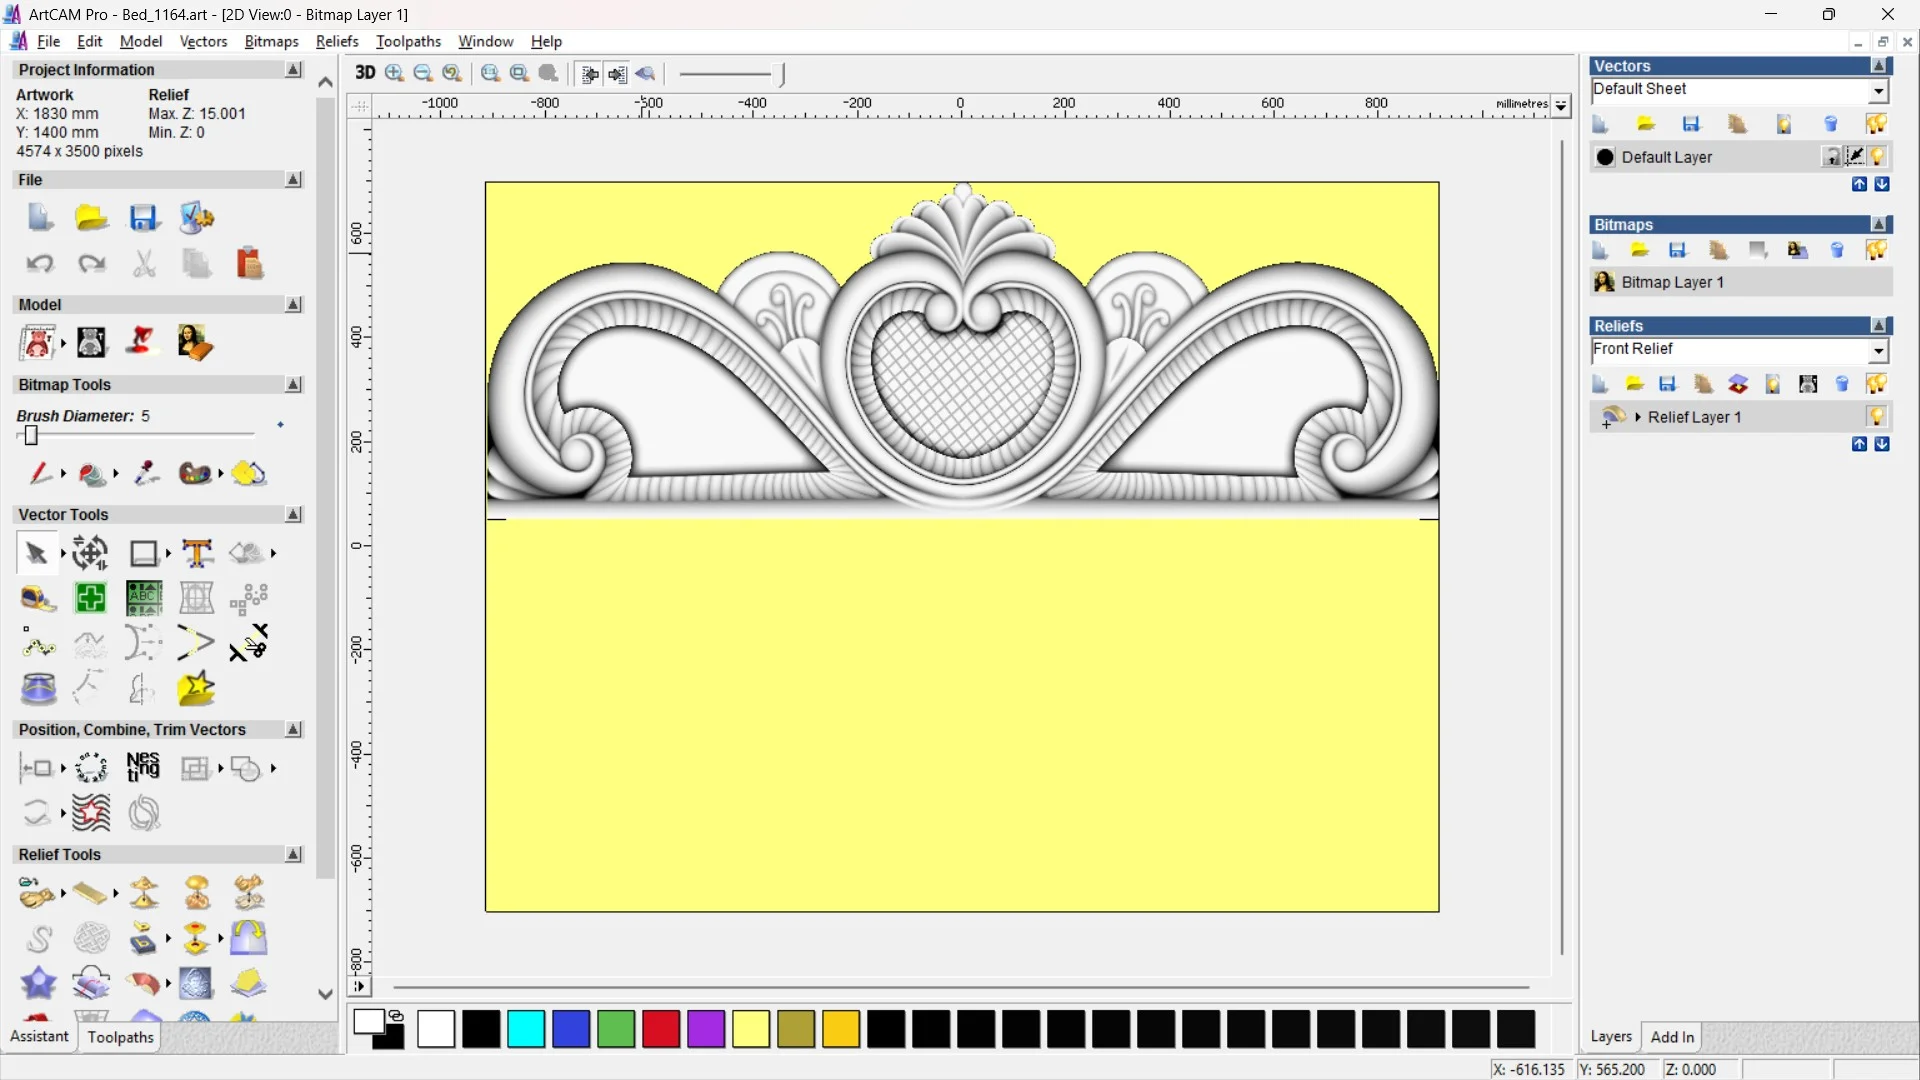
Task: Toggle lock on Default Layer
Action: click(x=1832, y=157)
